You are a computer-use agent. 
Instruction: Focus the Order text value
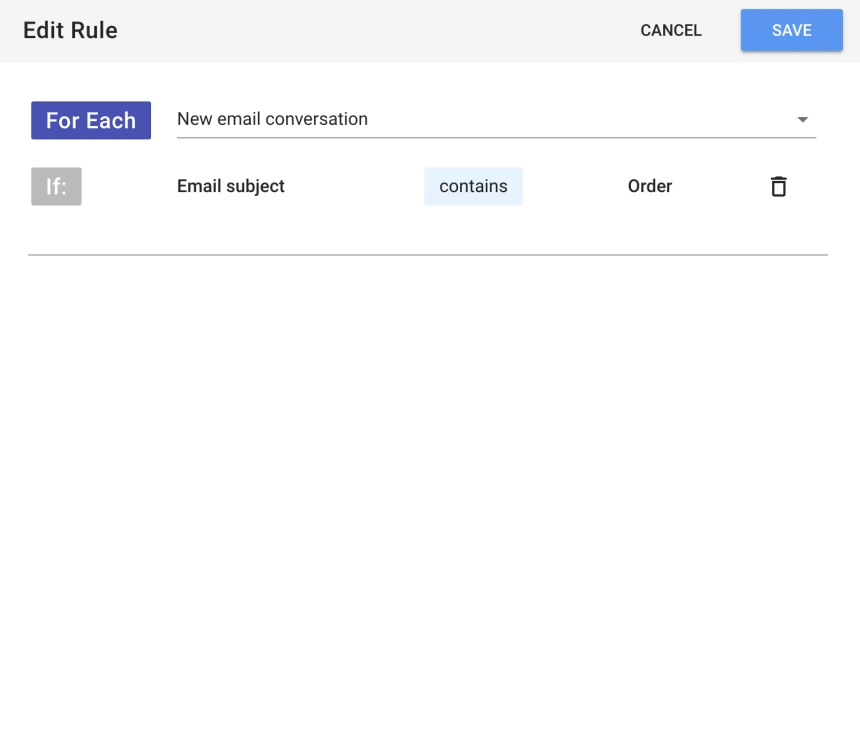(649, 187)
